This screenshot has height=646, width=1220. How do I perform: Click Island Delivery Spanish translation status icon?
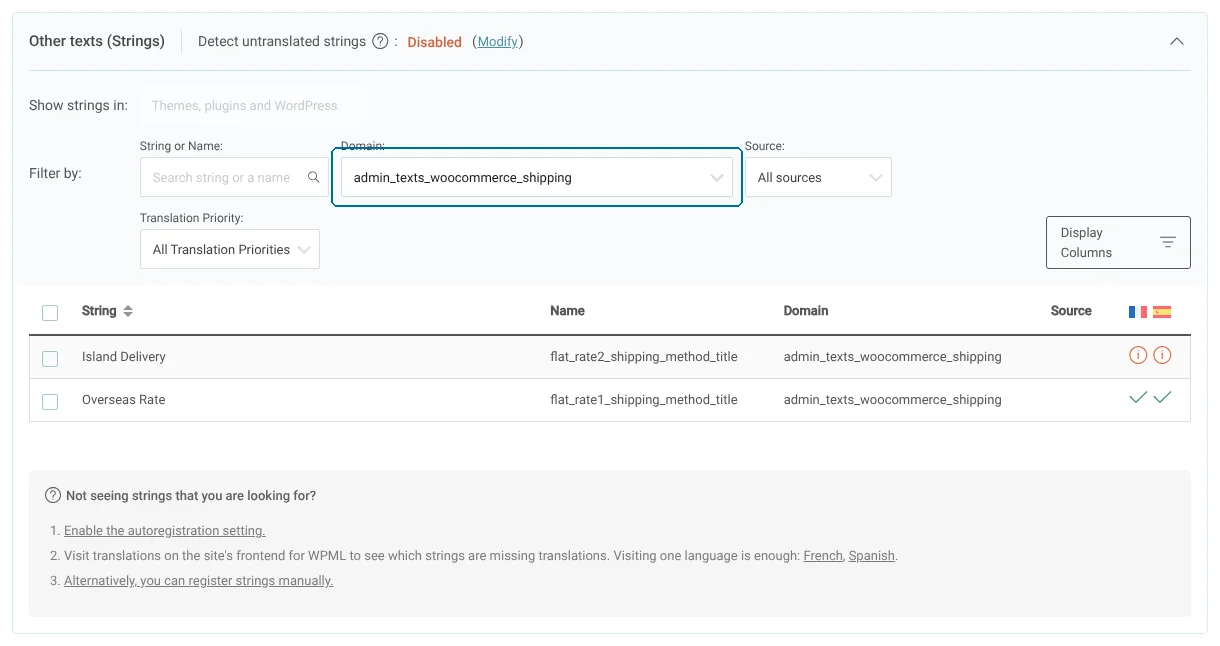pos(1162,355)
